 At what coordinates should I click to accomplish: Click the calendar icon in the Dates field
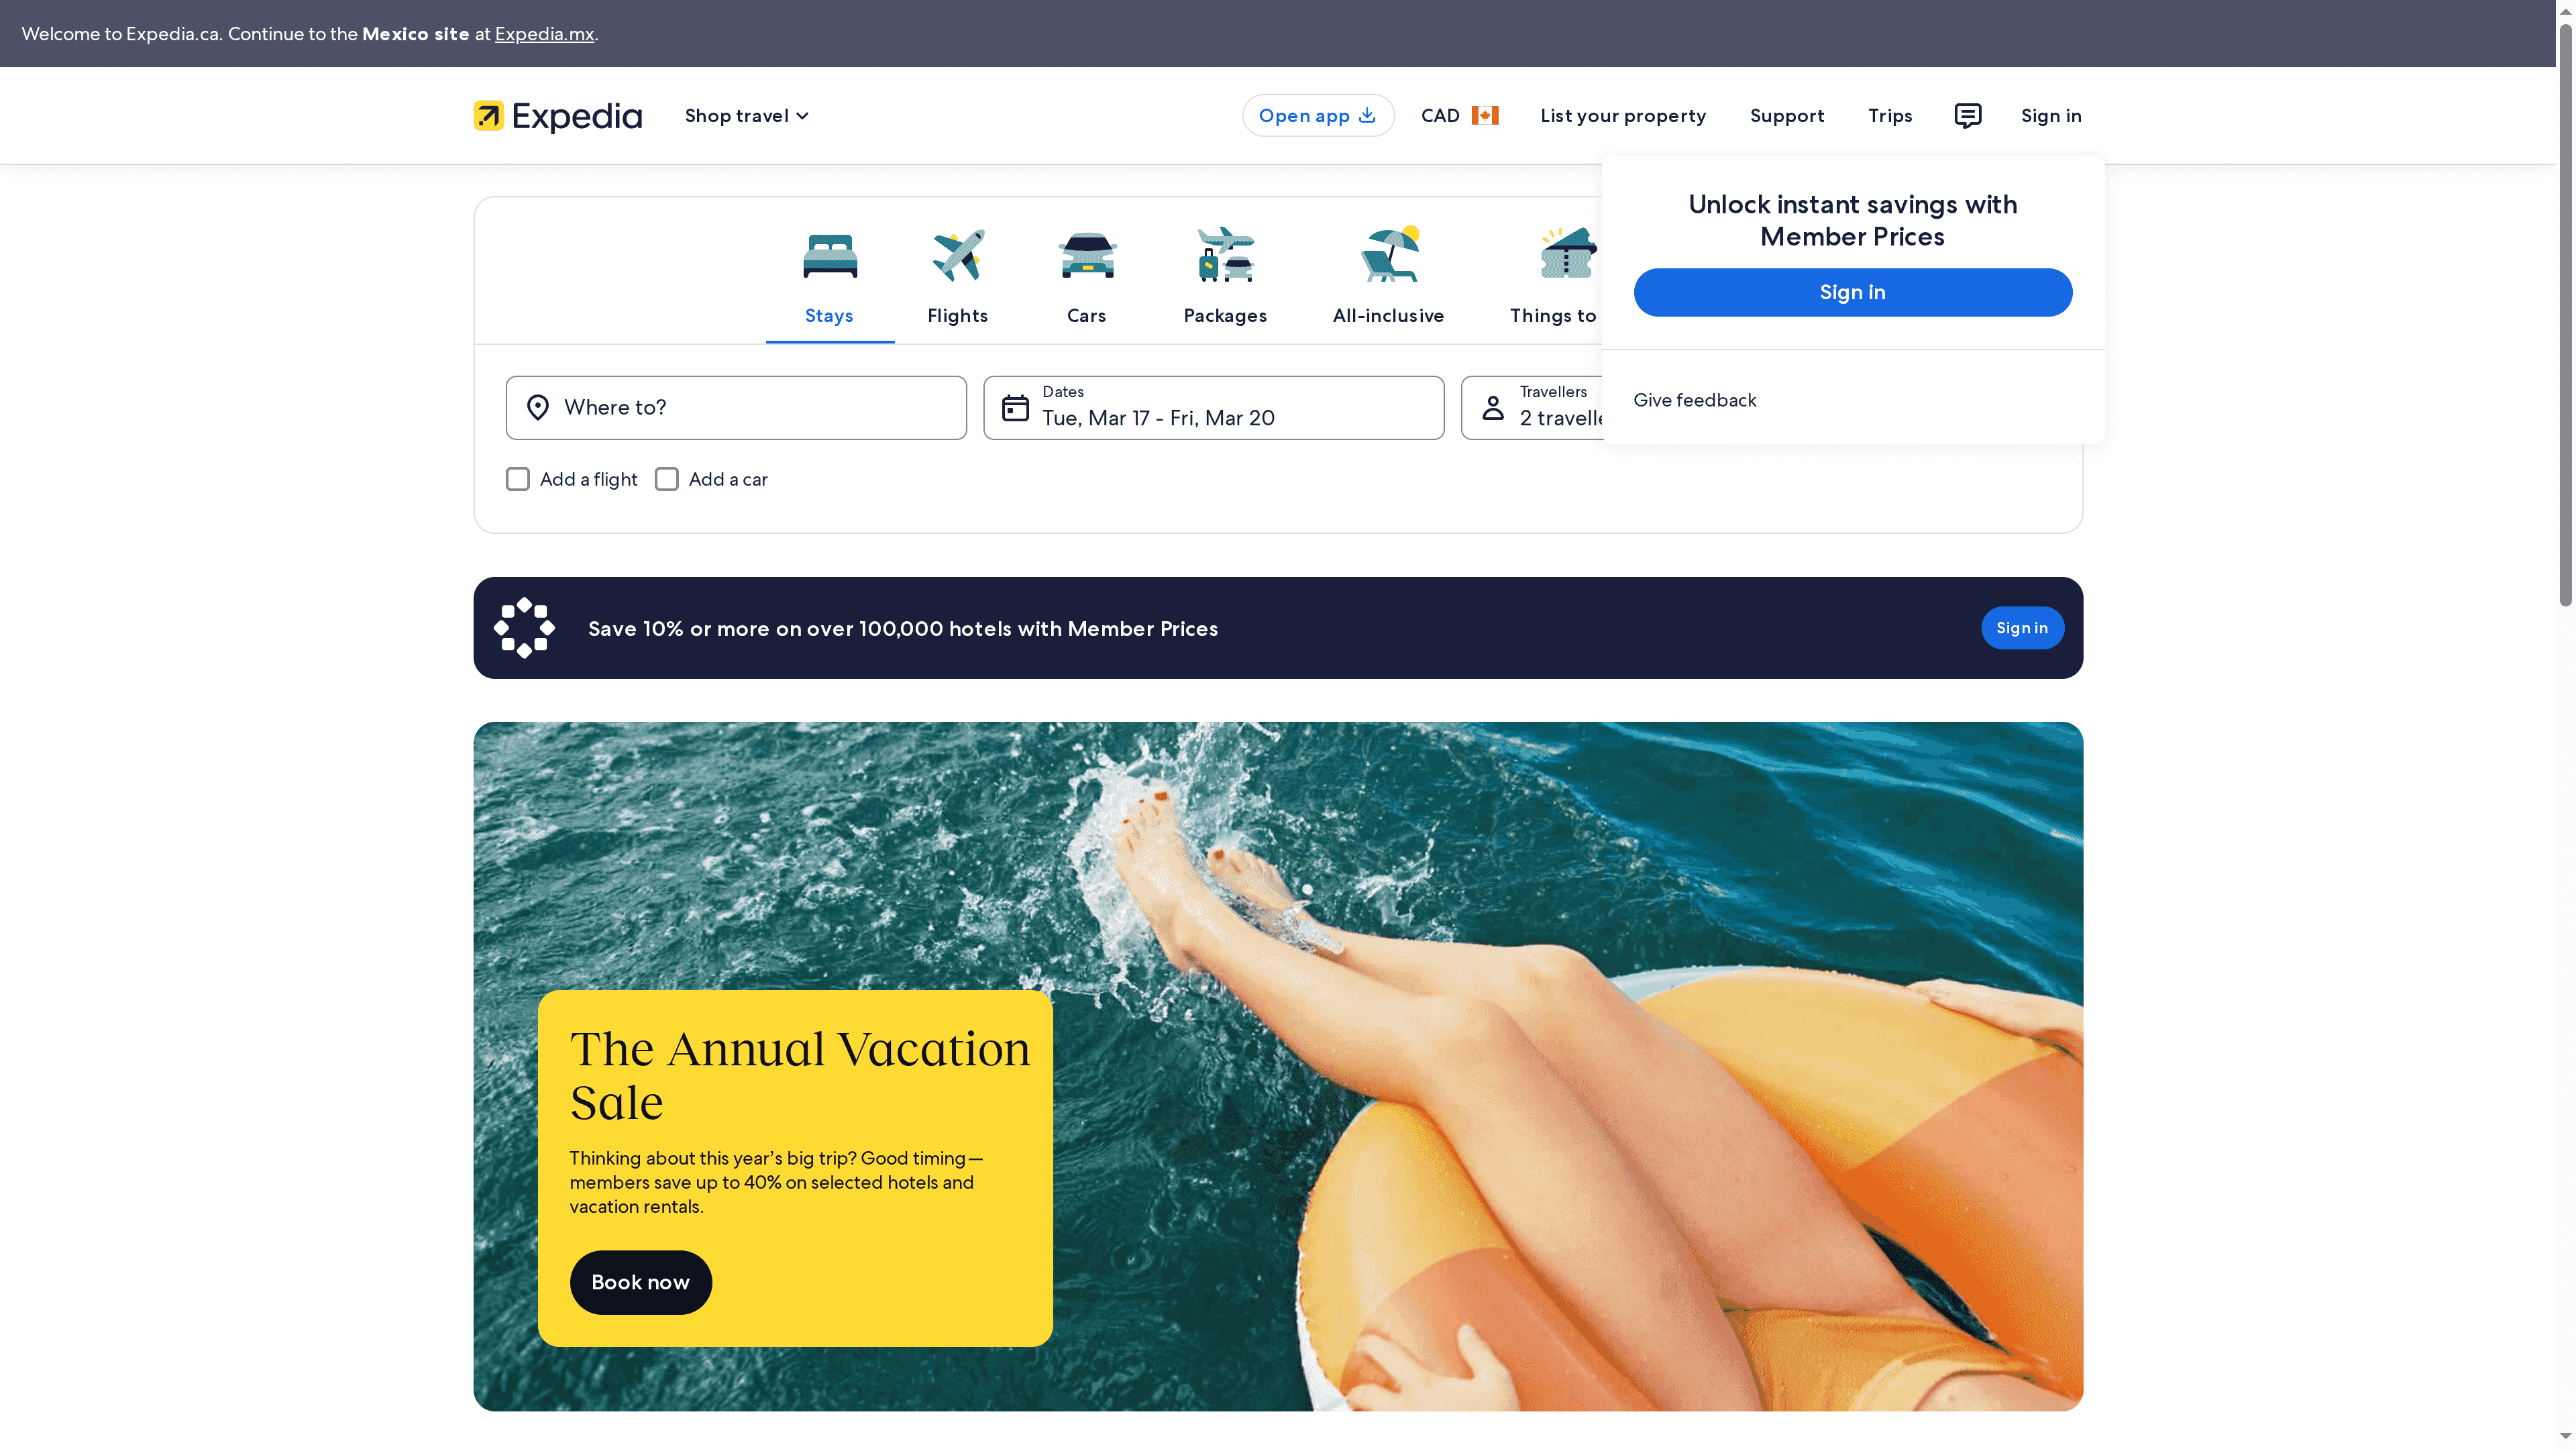pyautogui.click(x=1016, y=407)
